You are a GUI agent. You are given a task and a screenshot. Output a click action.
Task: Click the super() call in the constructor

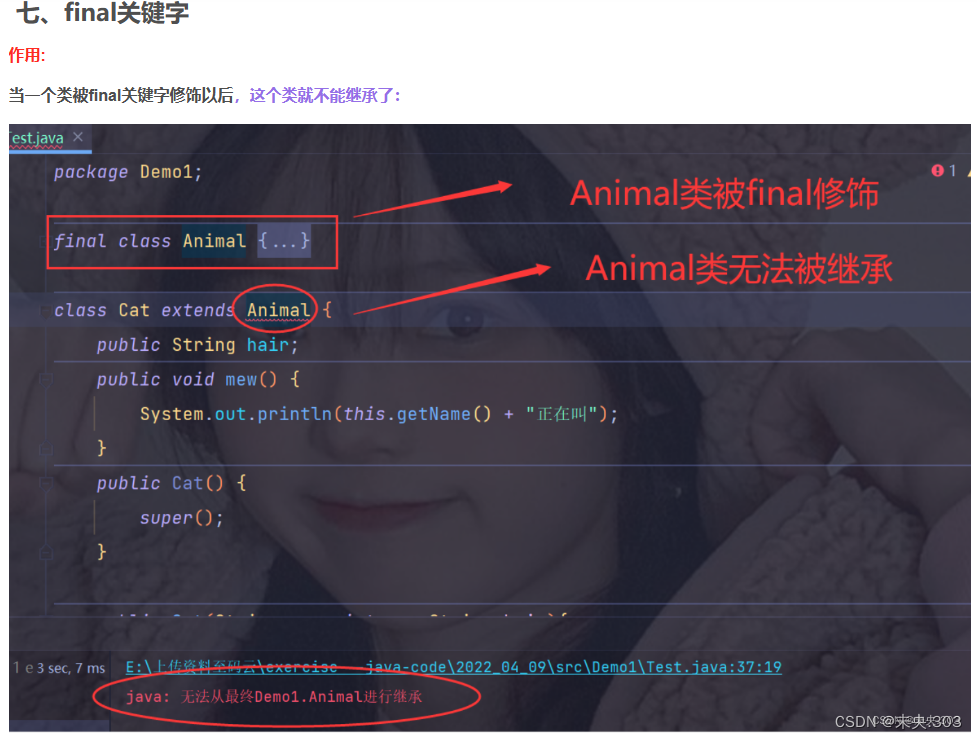[x=181, y=518]
